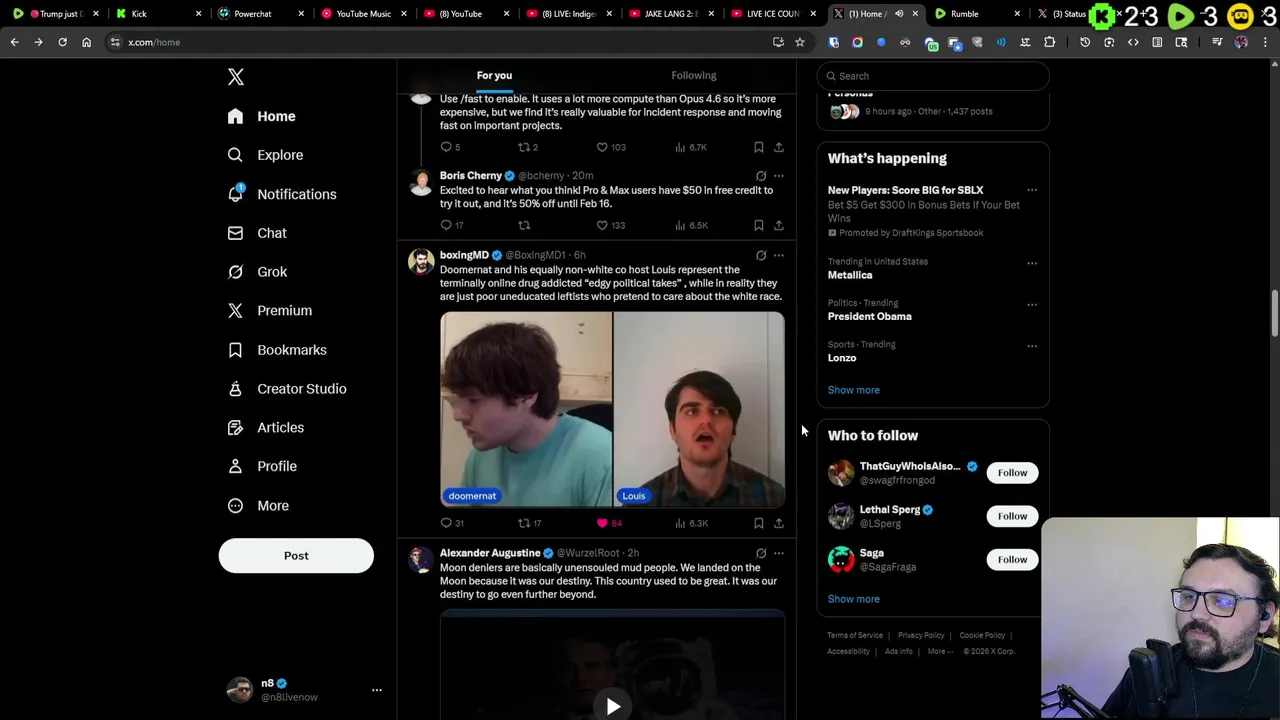
Task: Bookmark the Boris Cherny $50 credit post
Action: pos(759,225)
